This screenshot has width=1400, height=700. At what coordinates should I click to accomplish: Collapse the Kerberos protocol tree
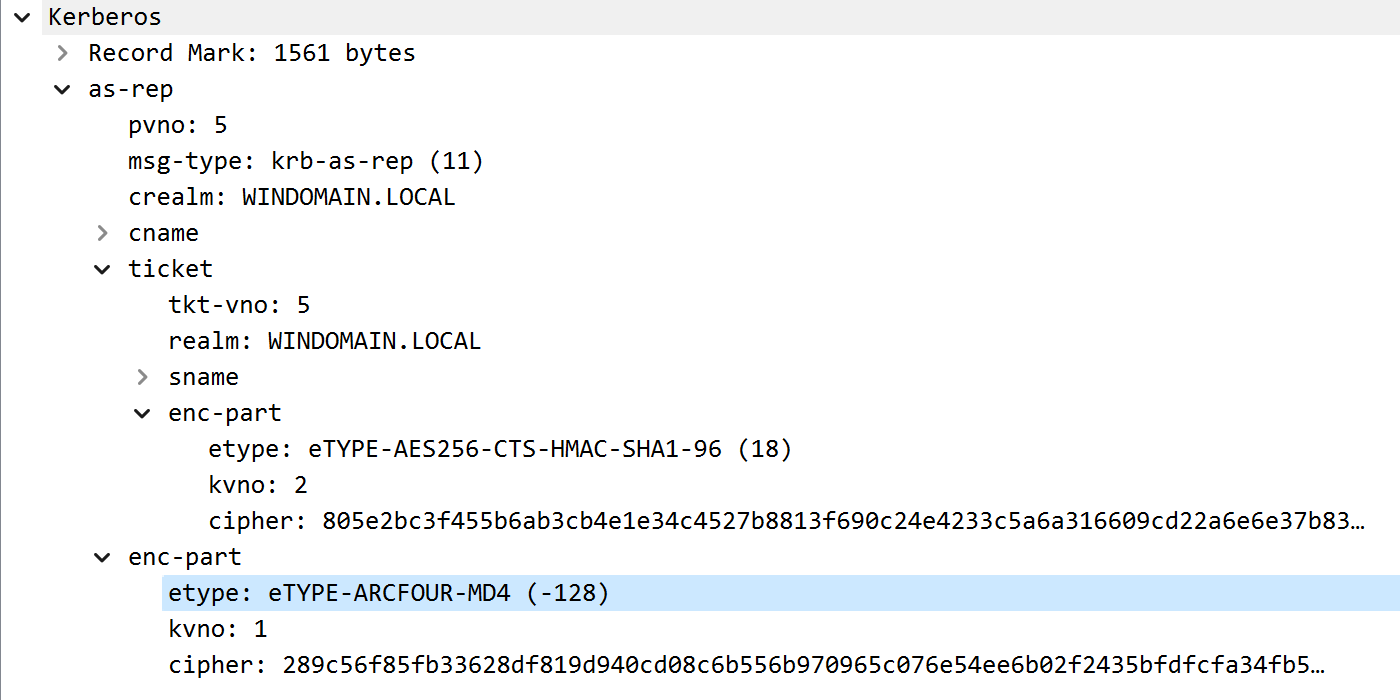coord(22,17)
